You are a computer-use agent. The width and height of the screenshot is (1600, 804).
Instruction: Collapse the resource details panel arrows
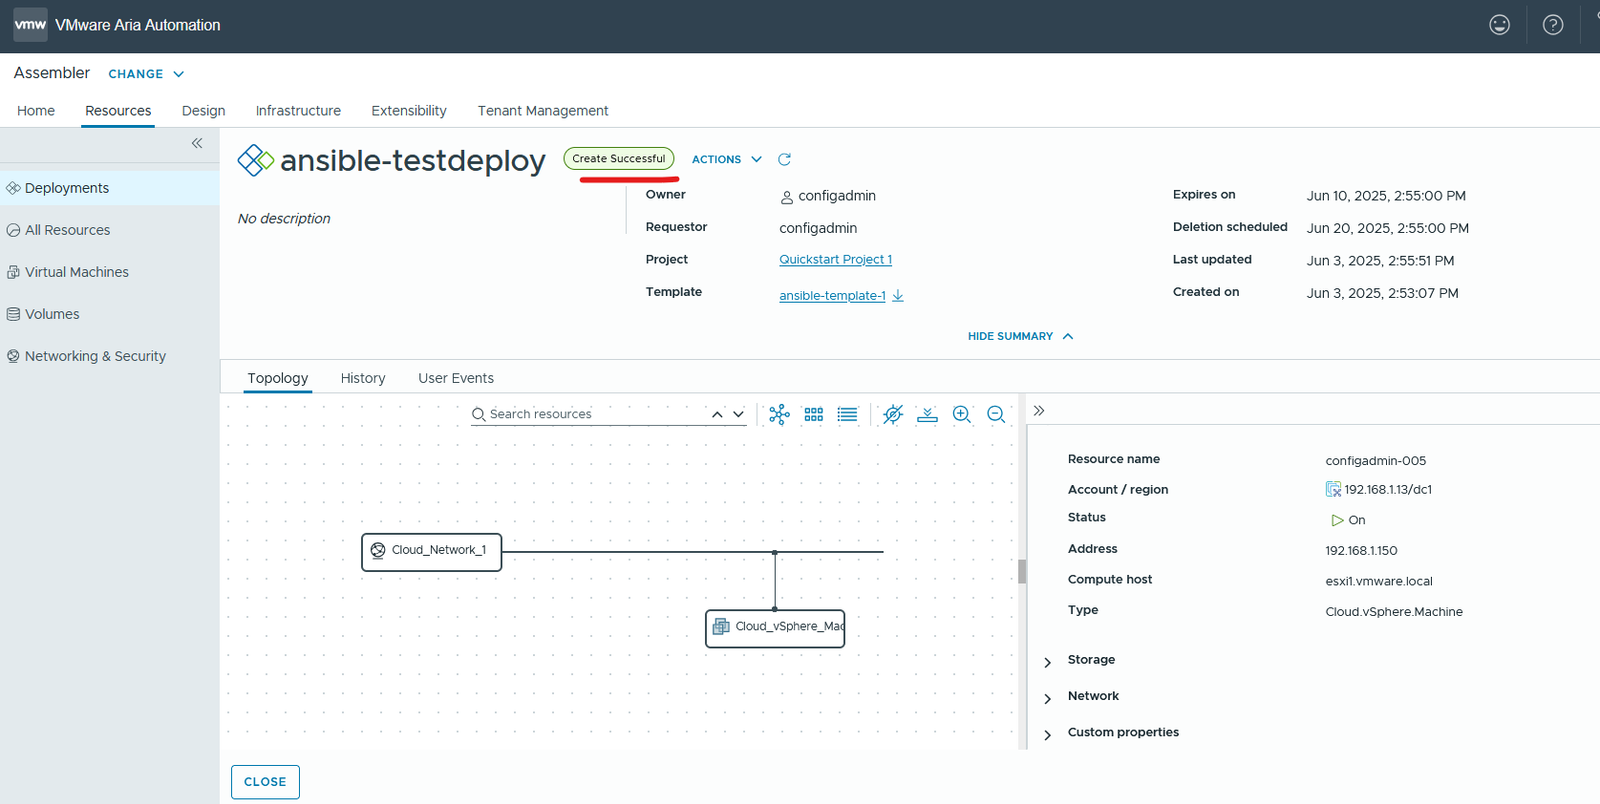(1039, 410)
